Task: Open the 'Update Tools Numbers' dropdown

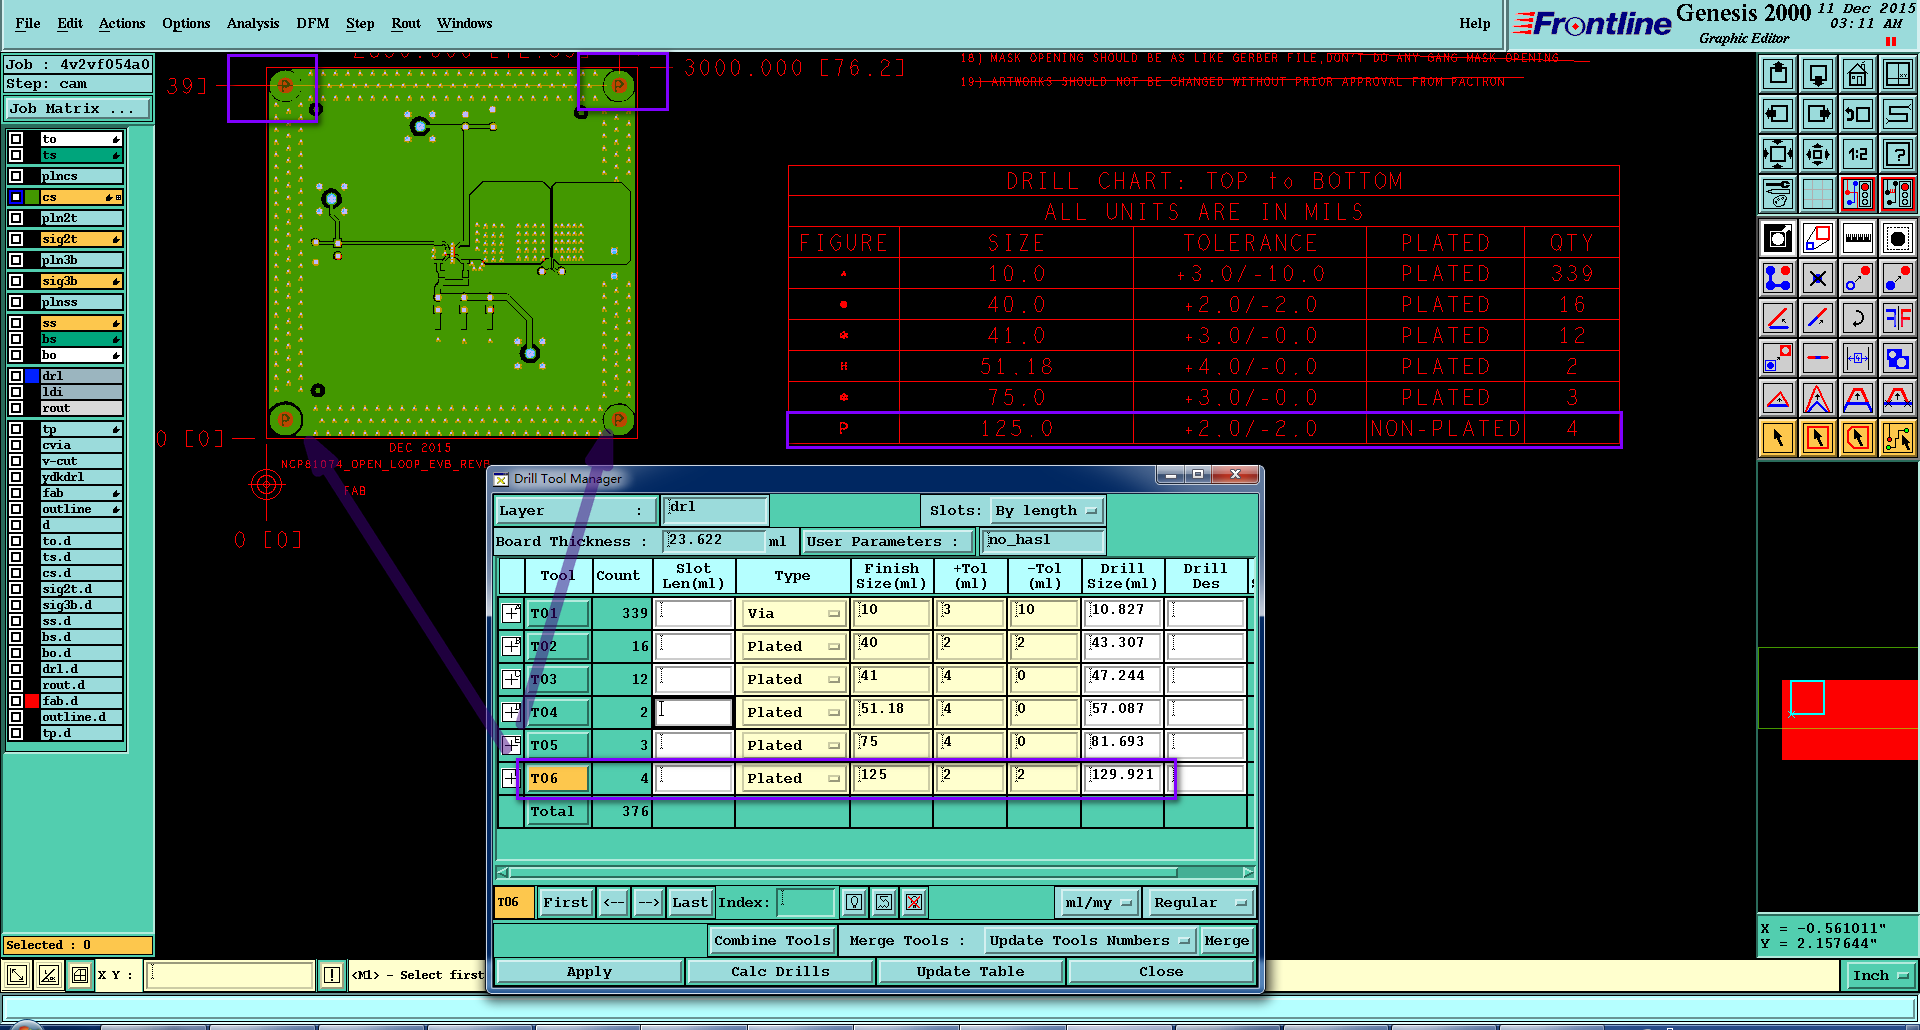Action: click(1089, 941)
